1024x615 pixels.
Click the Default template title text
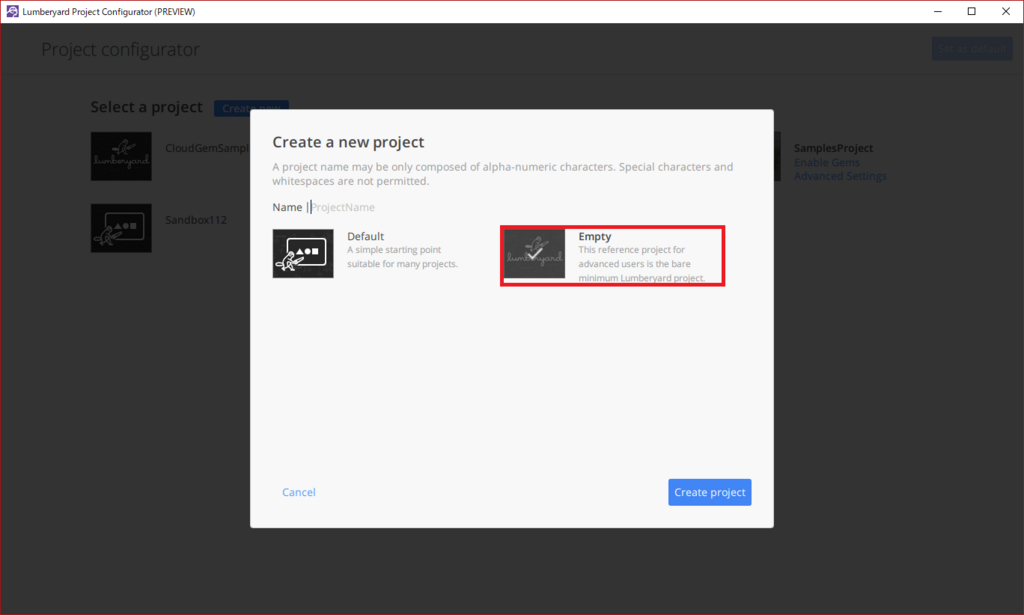(x=365, y=236)
